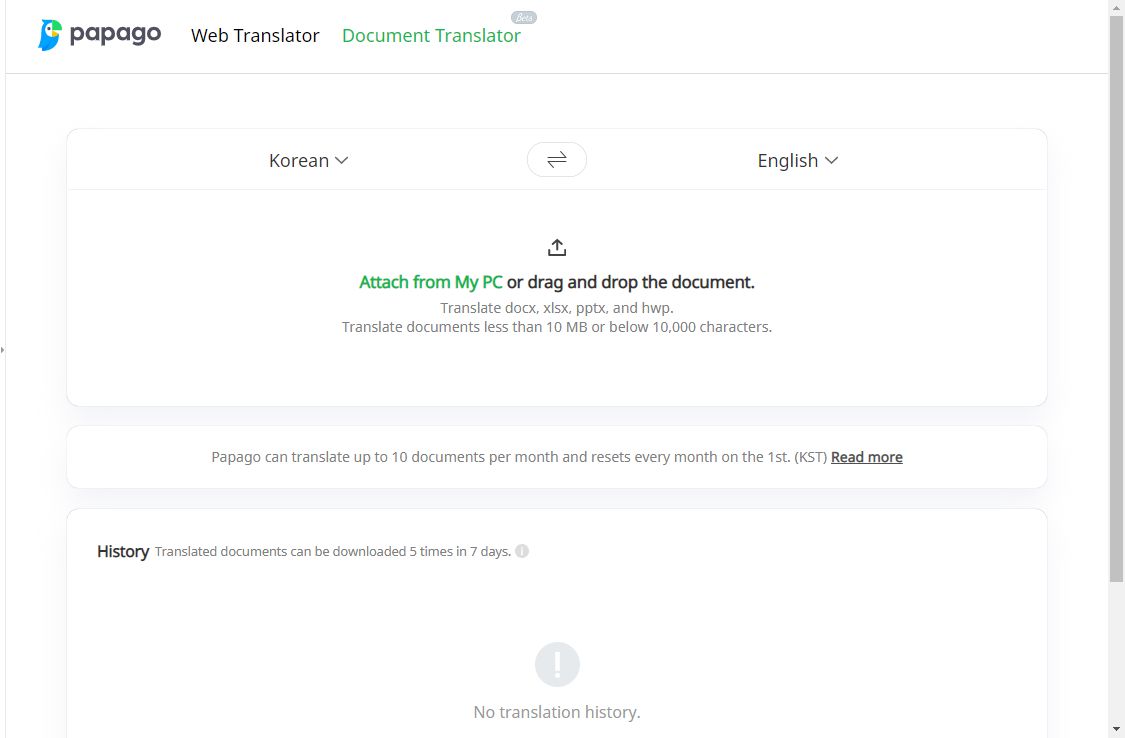Click the exclamation mark no-history icon
1125x738 pixels.
557,664
